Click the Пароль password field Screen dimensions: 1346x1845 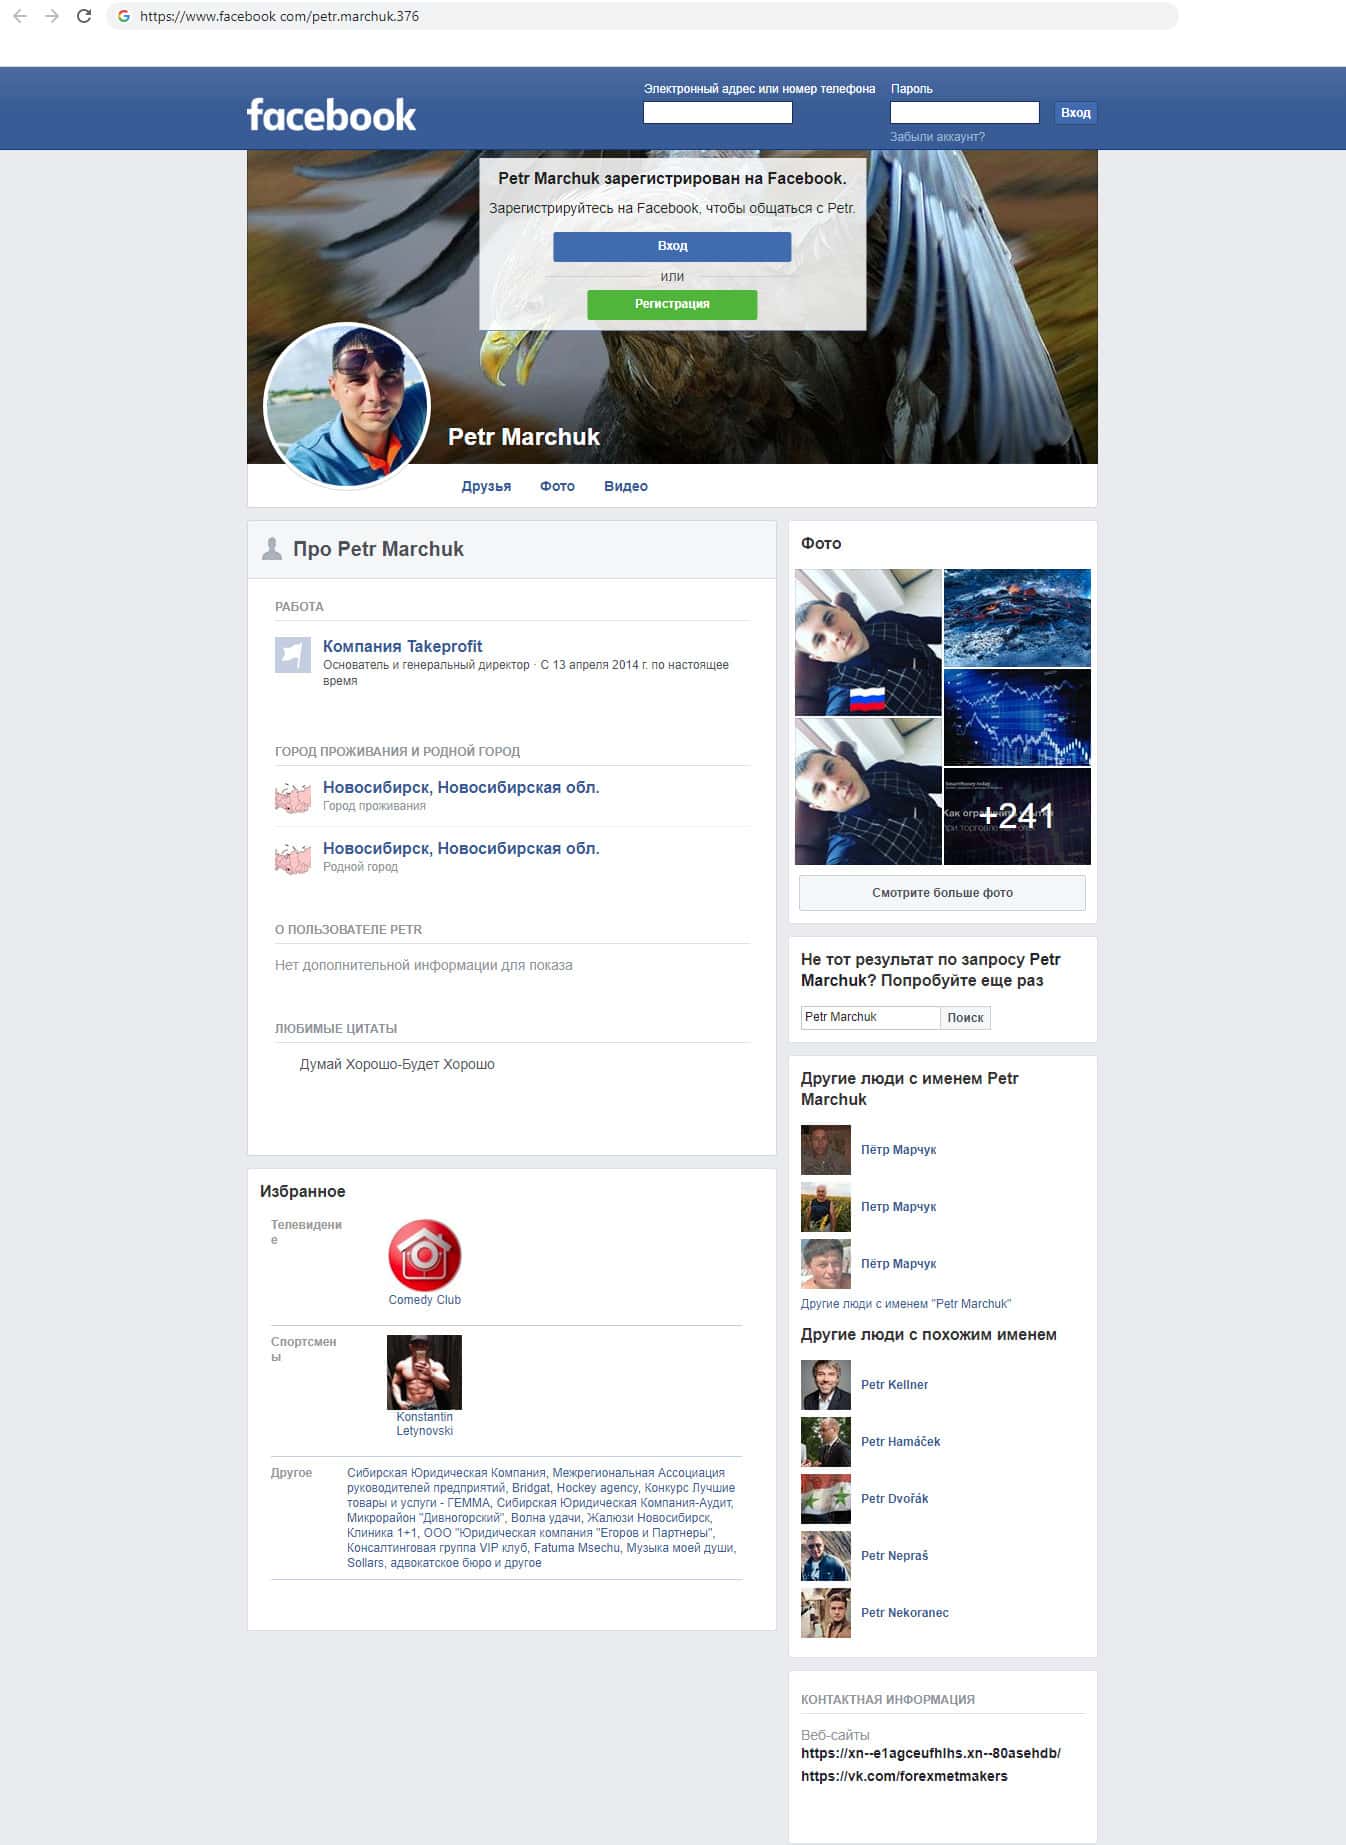click(x=965, y=113)
